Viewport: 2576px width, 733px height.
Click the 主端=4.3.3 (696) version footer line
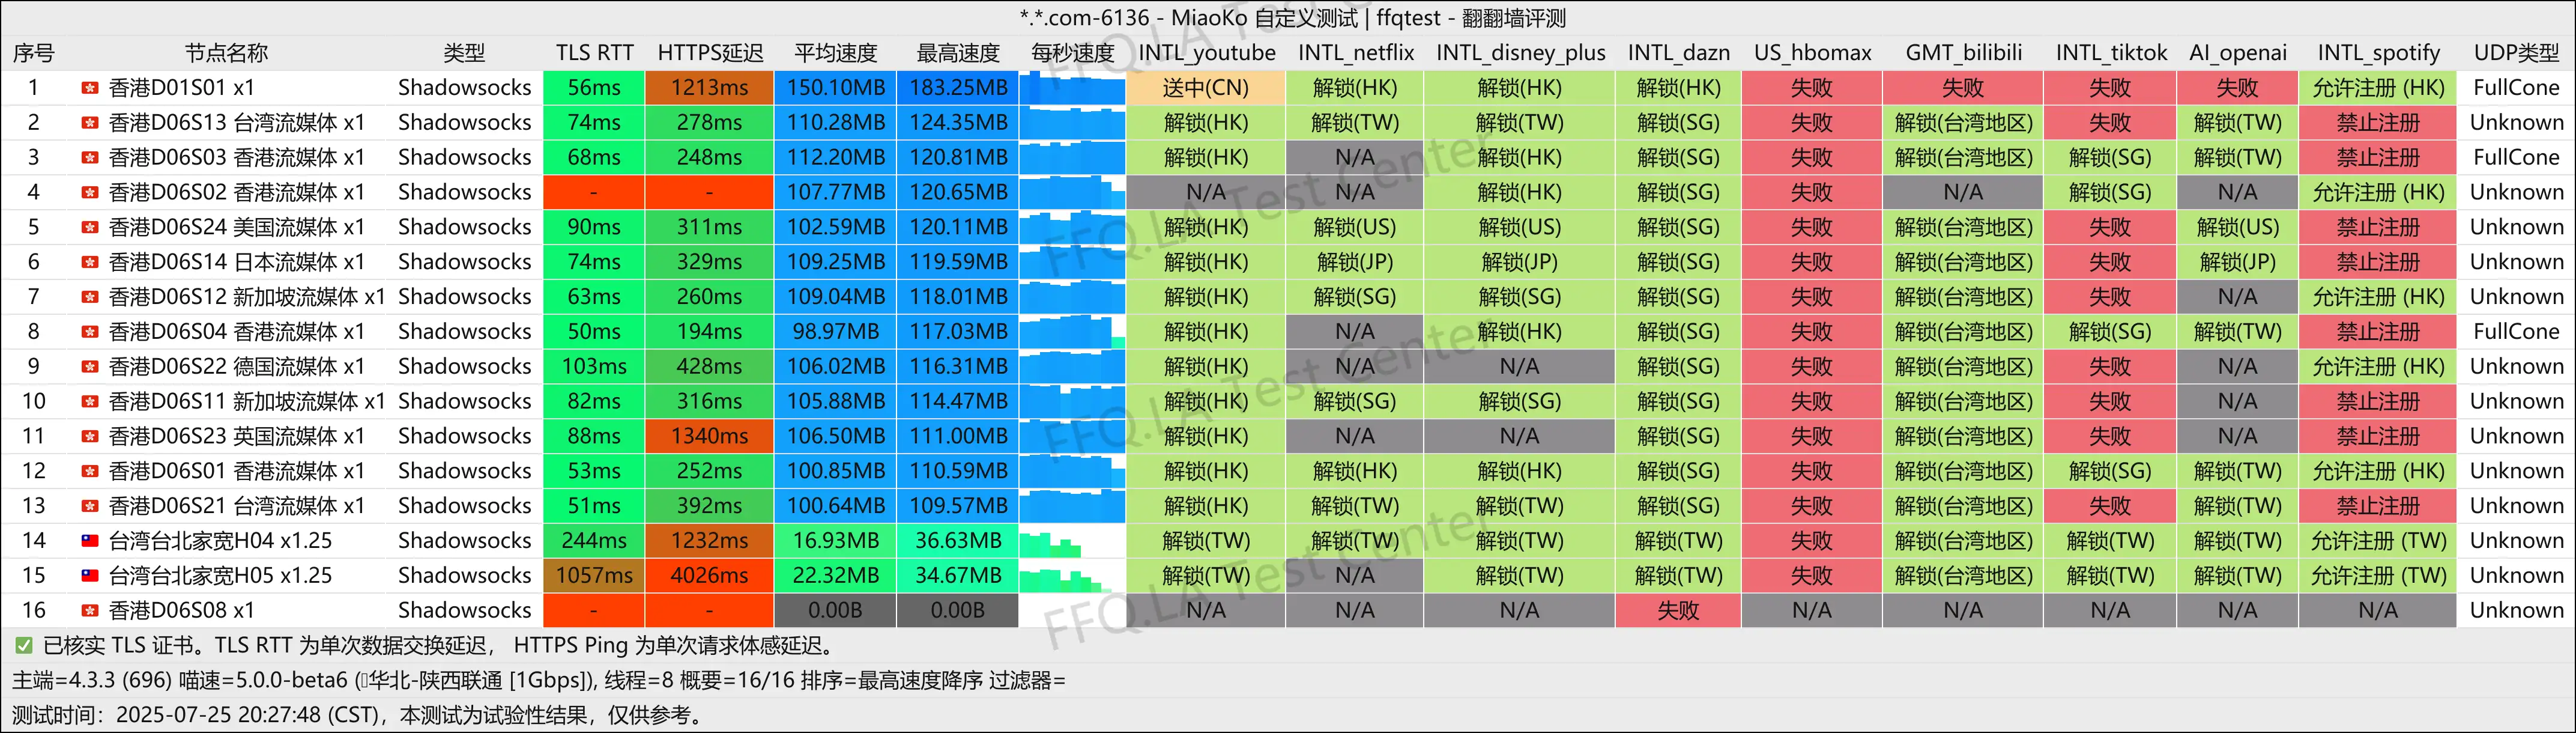coord(538,681)
